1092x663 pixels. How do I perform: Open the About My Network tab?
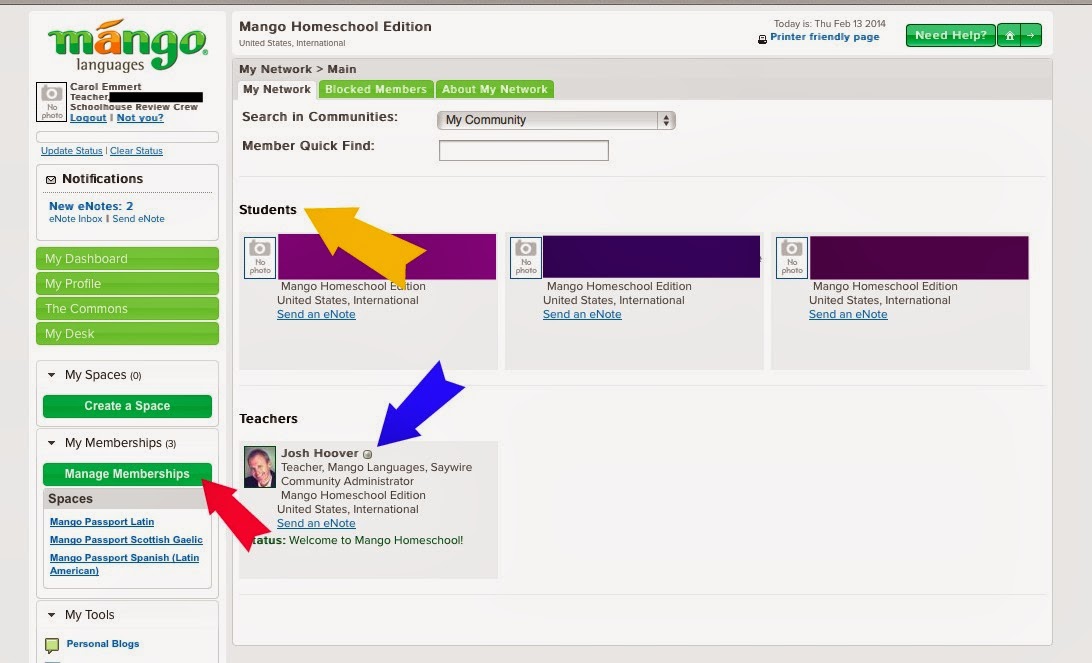tap(494, 89)
